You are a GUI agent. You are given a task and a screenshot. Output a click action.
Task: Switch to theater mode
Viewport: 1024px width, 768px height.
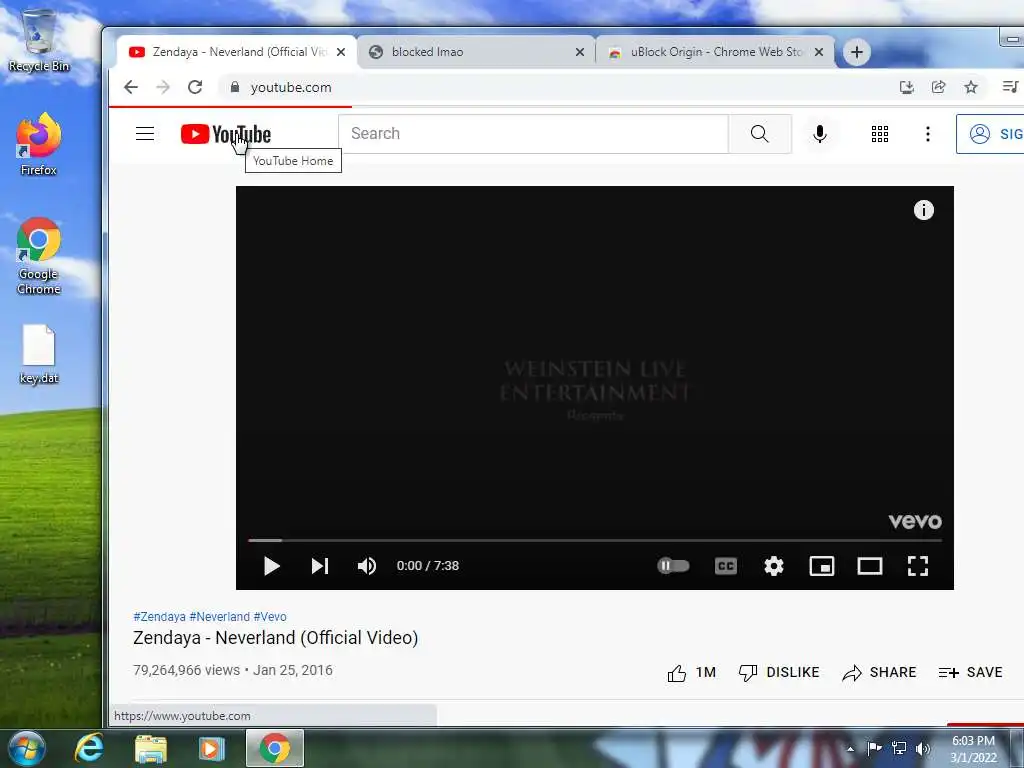point(869,566)
